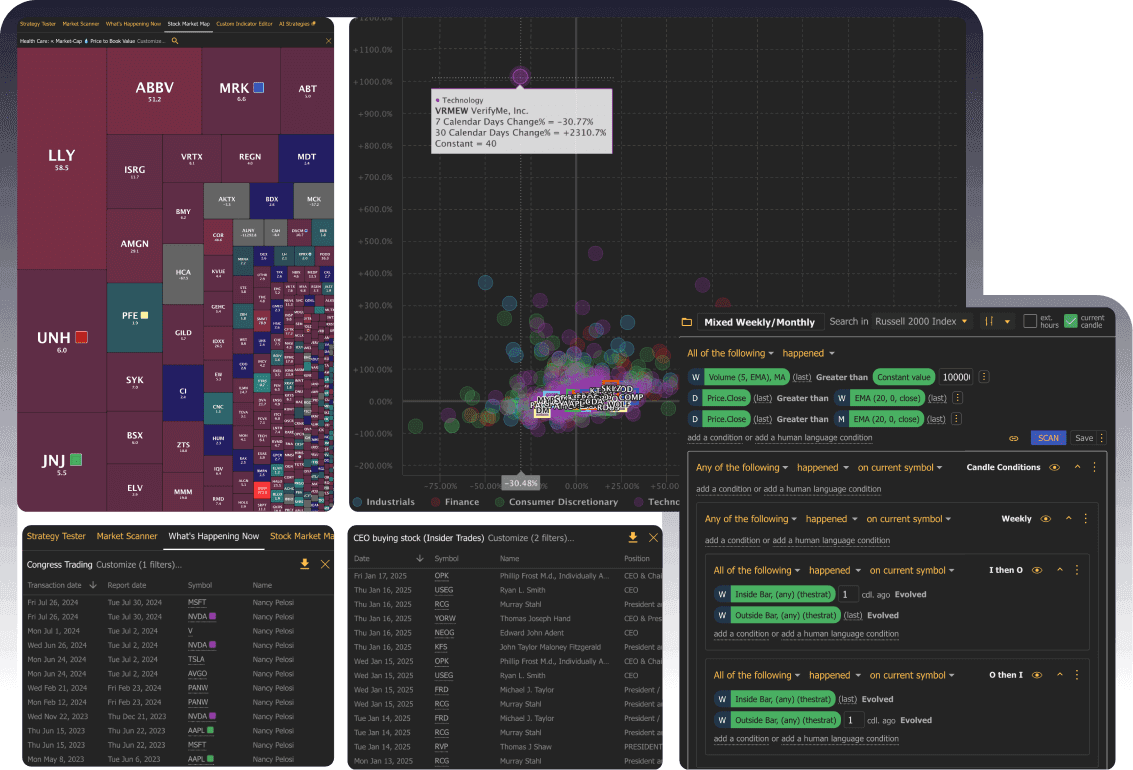Open the folder icon beside Mixed Weekly/Monthly
This screenshot has height=770, width=1133.
click(x=686, y=322)
